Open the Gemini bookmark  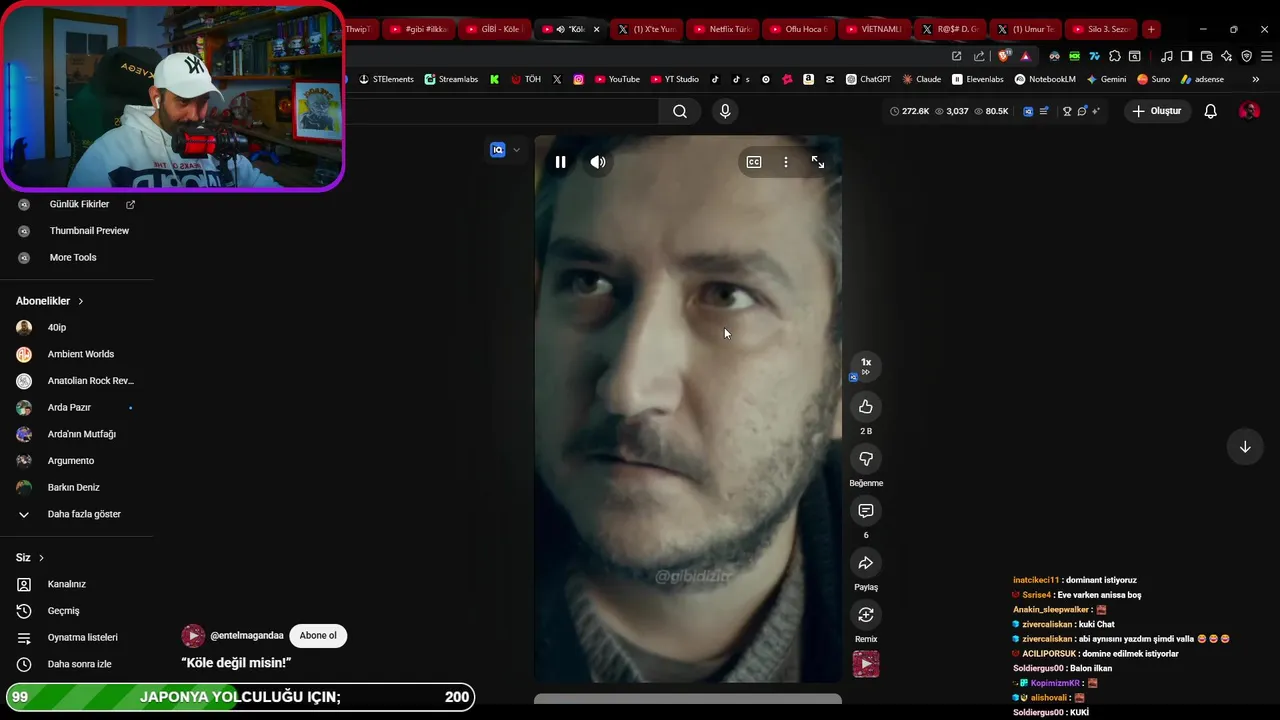click(1106, 79)
